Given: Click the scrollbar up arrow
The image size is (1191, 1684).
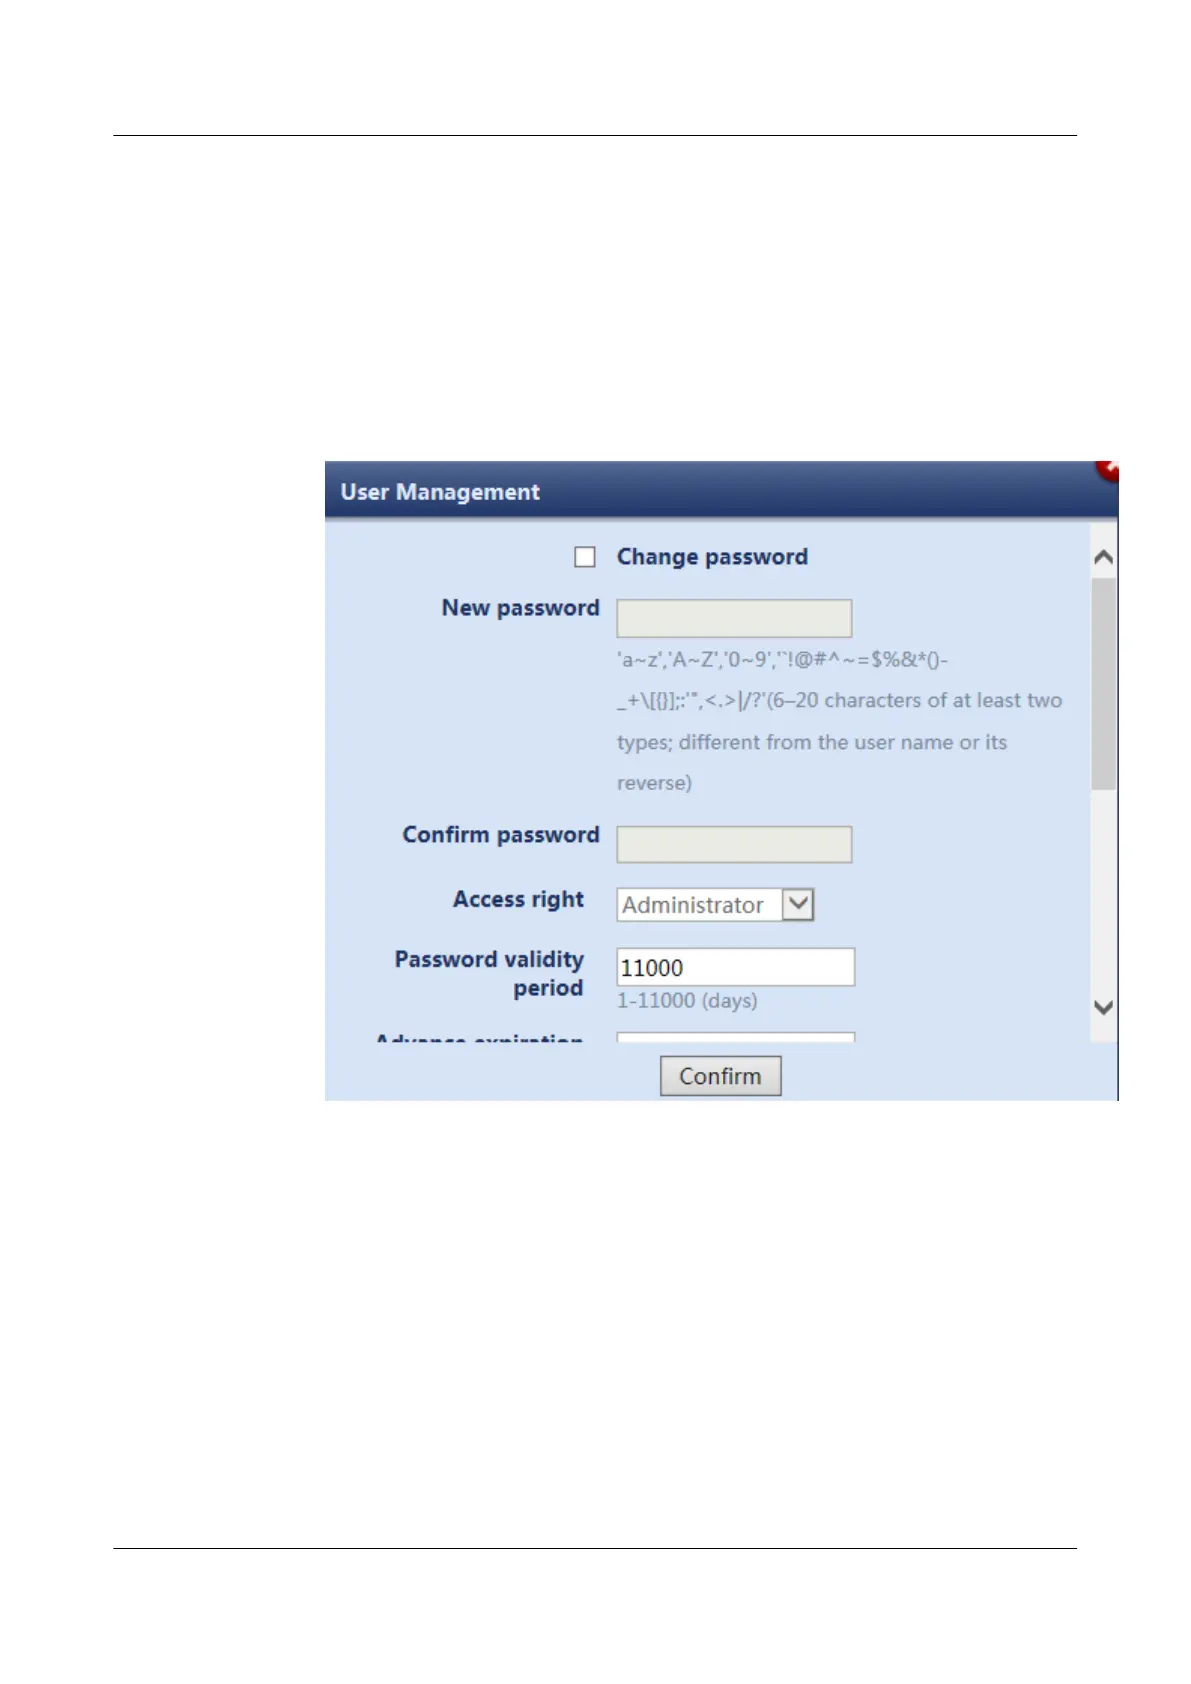Looking at the screenshot, I should point(1104,557).
